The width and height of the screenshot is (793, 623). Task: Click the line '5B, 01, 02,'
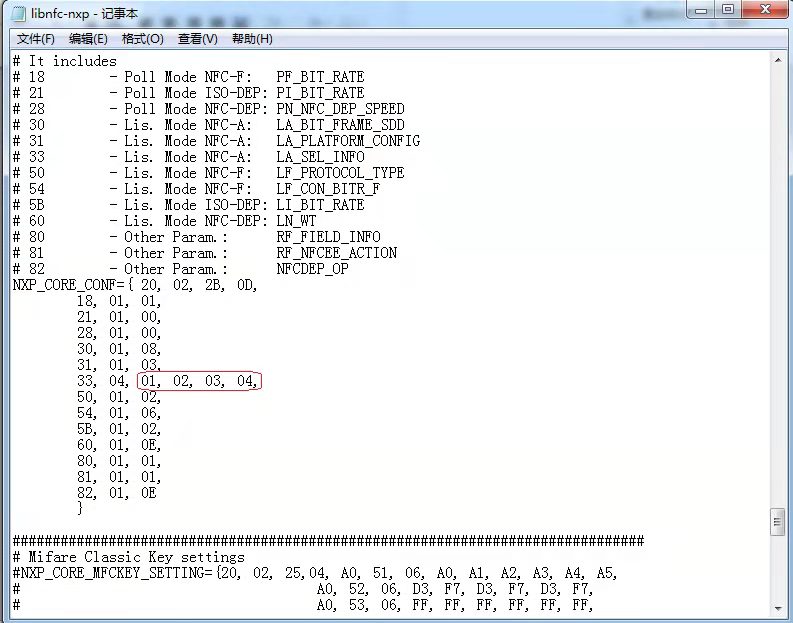(x=119, y=429)
